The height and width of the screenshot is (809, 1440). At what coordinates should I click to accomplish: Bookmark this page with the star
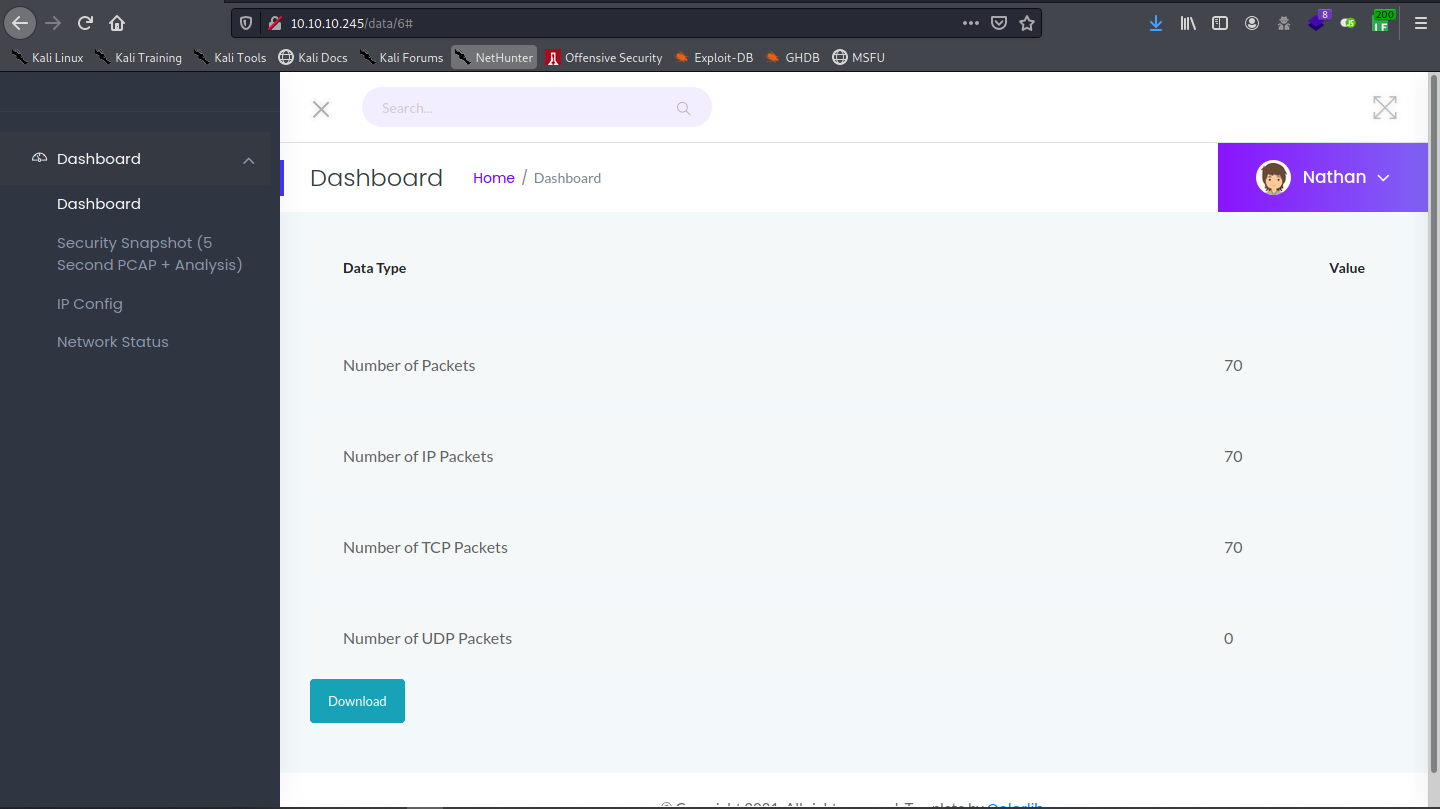click(1027, 22)
